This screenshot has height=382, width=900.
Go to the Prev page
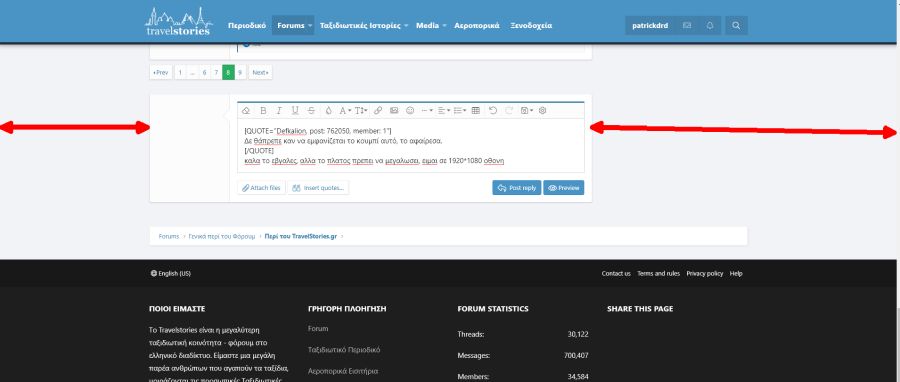(x=161, y=72)
